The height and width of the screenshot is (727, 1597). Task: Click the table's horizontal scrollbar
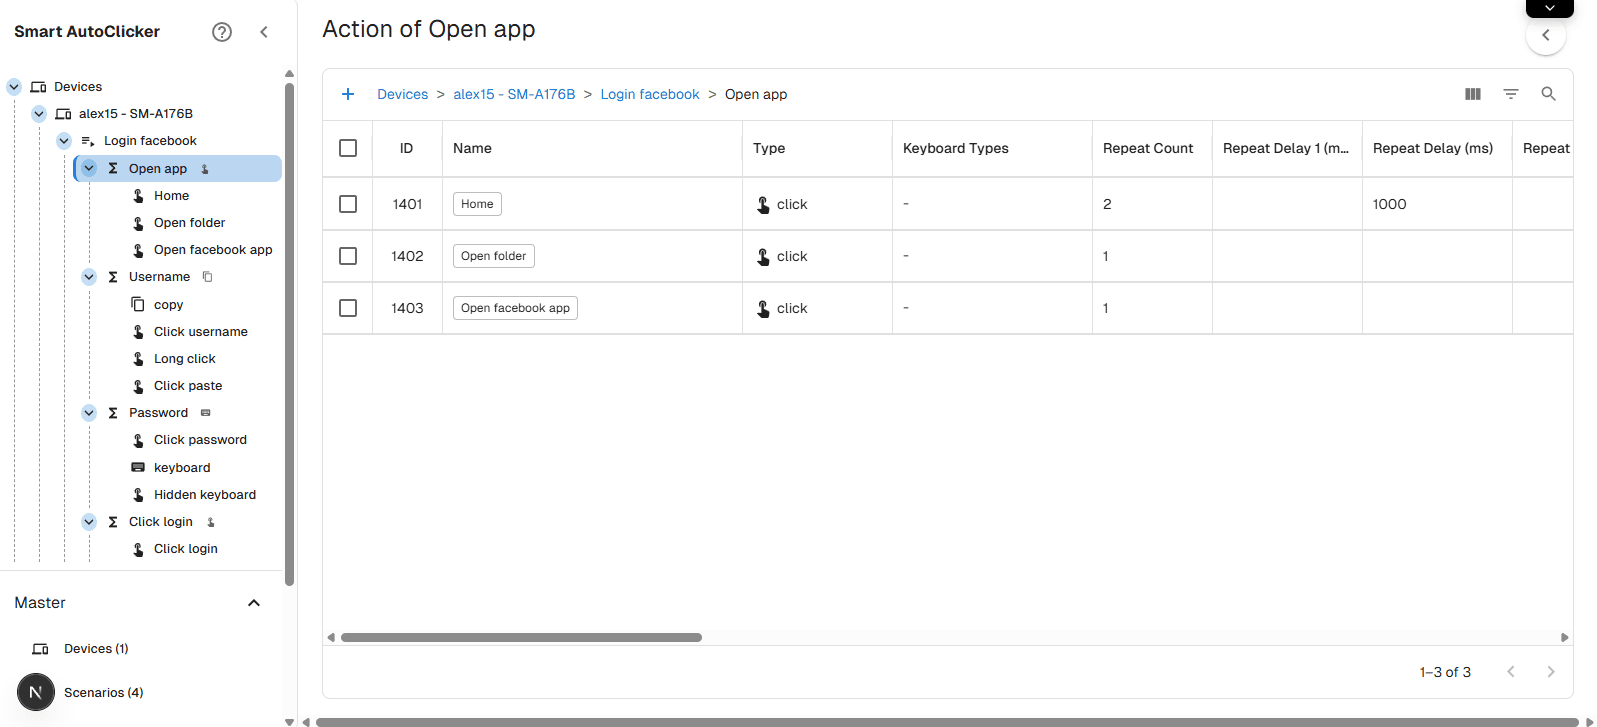(x=521, y=637)
